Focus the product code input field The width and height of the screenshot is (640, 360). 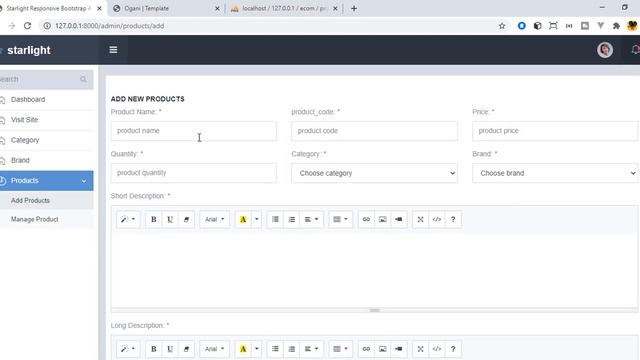[374, 131]
